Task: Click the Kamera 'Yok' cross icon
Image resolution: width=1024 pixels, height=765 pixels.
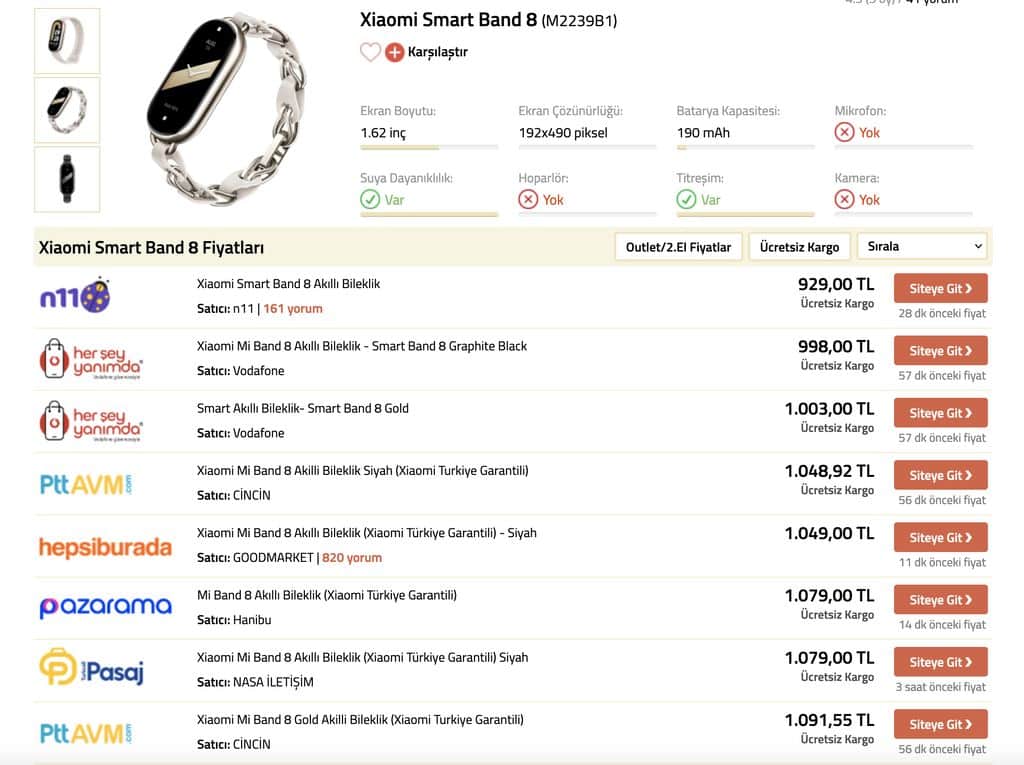Action: [x=844, y=199]
